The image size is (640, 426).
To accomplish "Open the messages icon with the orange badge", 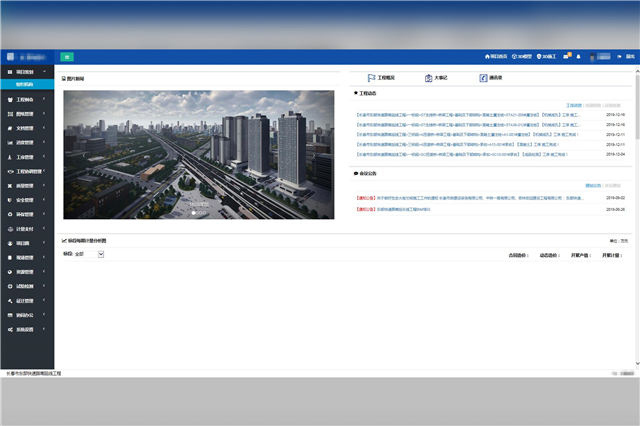I will [x=566, y=57].
